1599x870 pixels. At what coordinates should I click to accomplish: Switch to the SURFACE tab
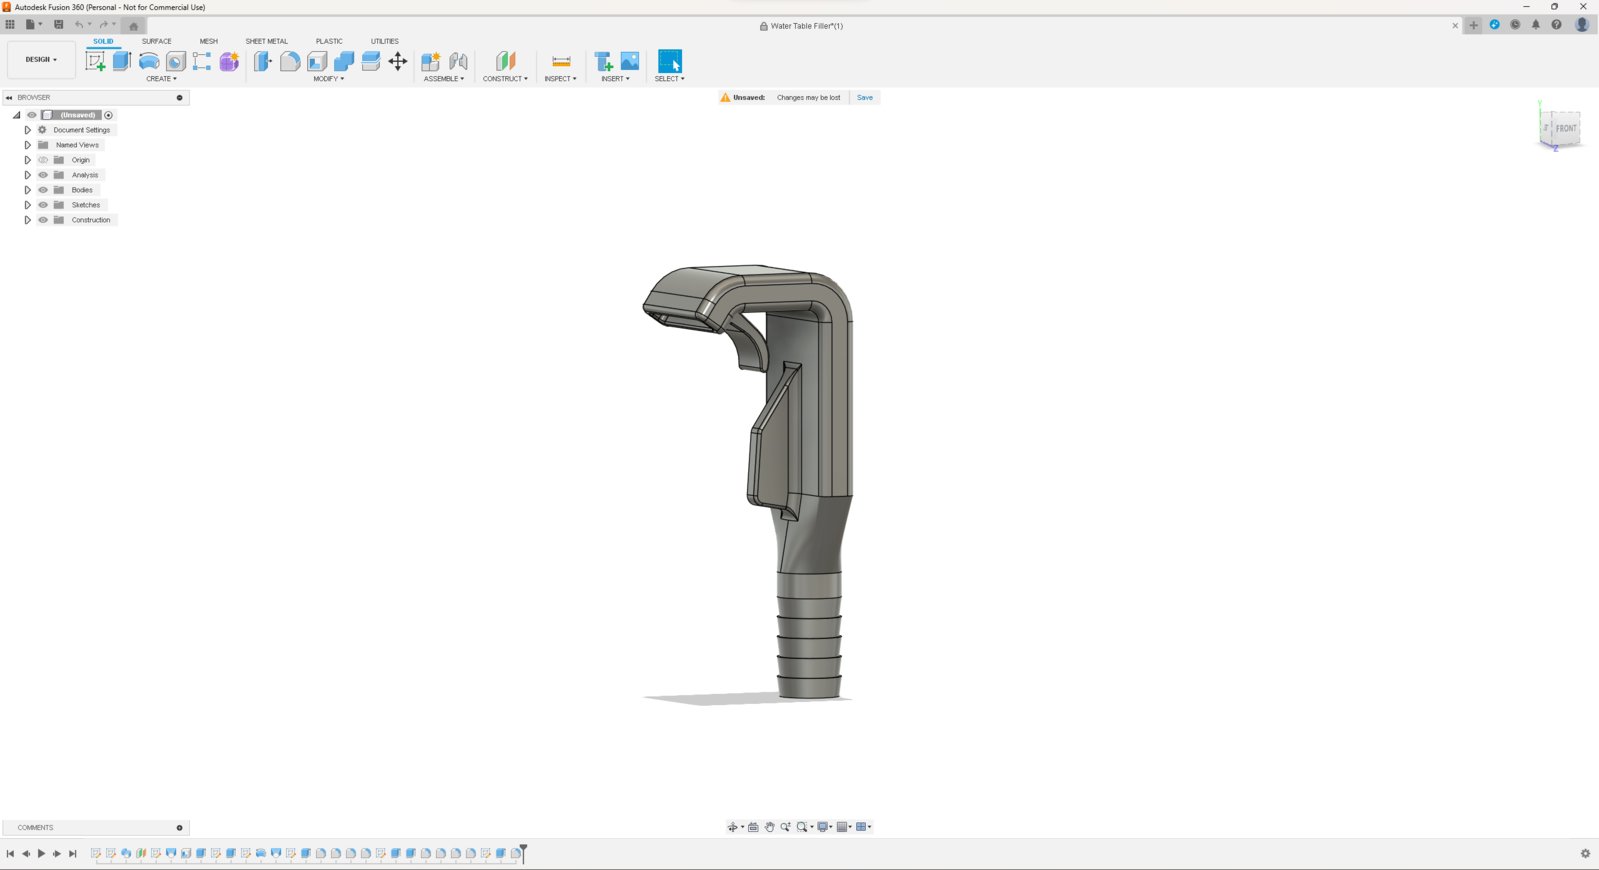(157, 41)
